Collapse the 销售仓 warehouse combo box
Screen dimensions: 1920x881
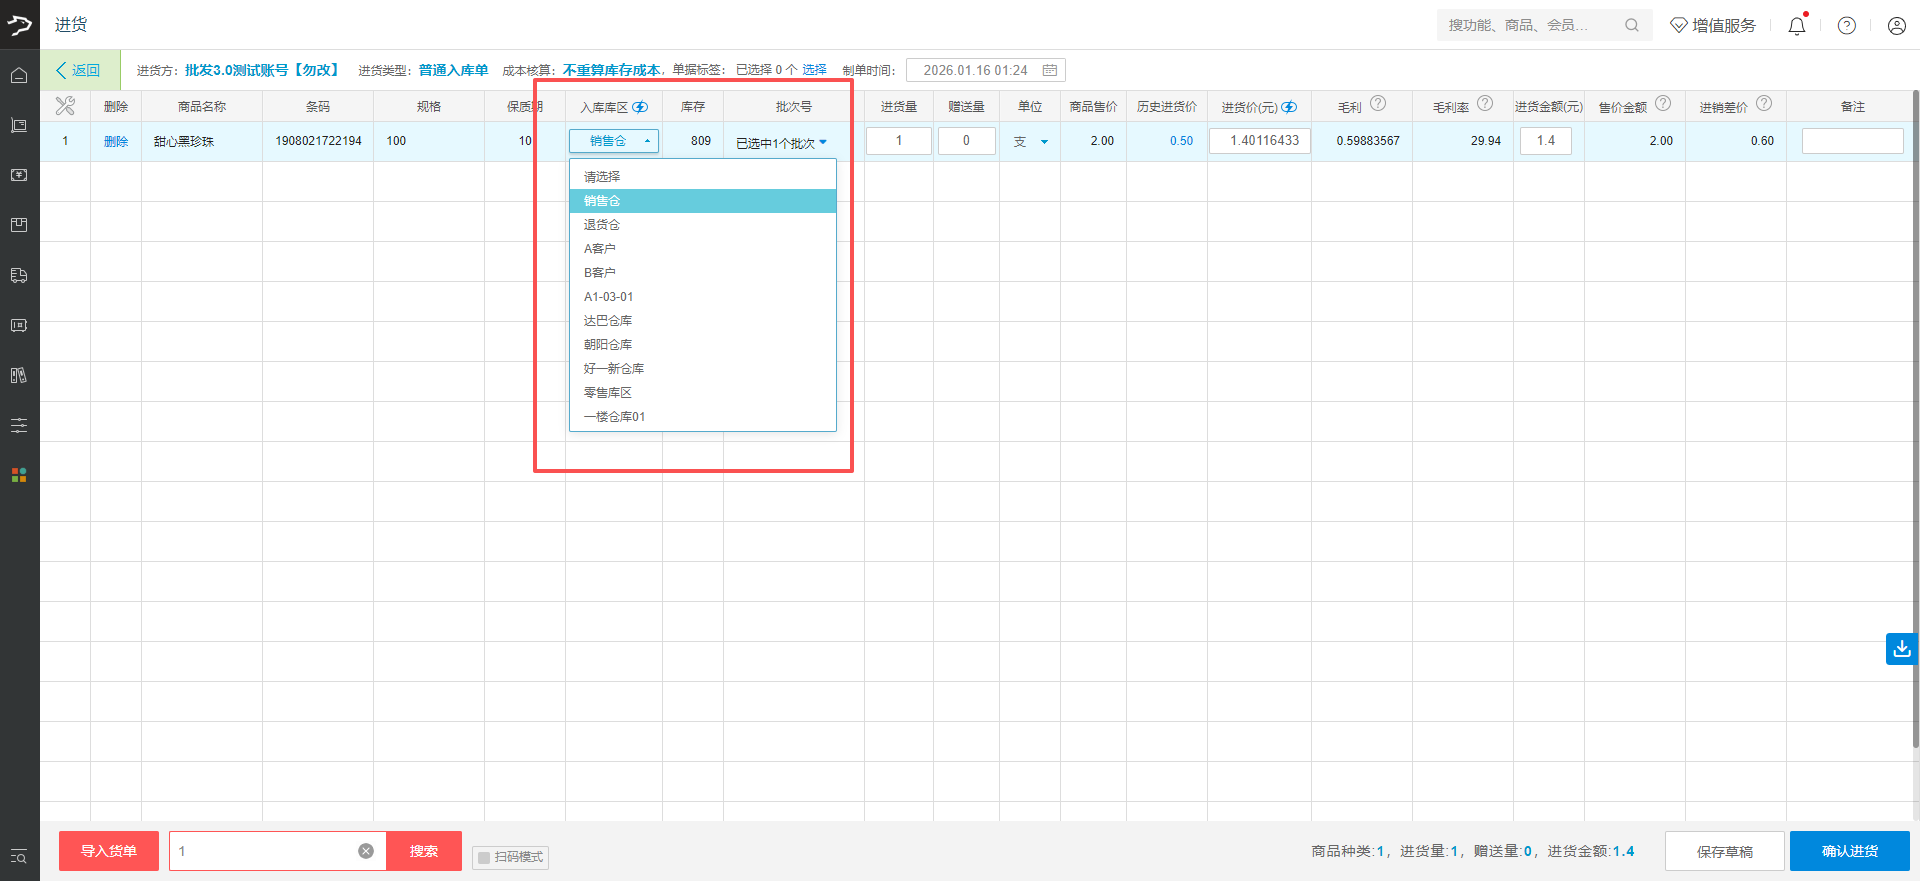[x=613, y=141]
